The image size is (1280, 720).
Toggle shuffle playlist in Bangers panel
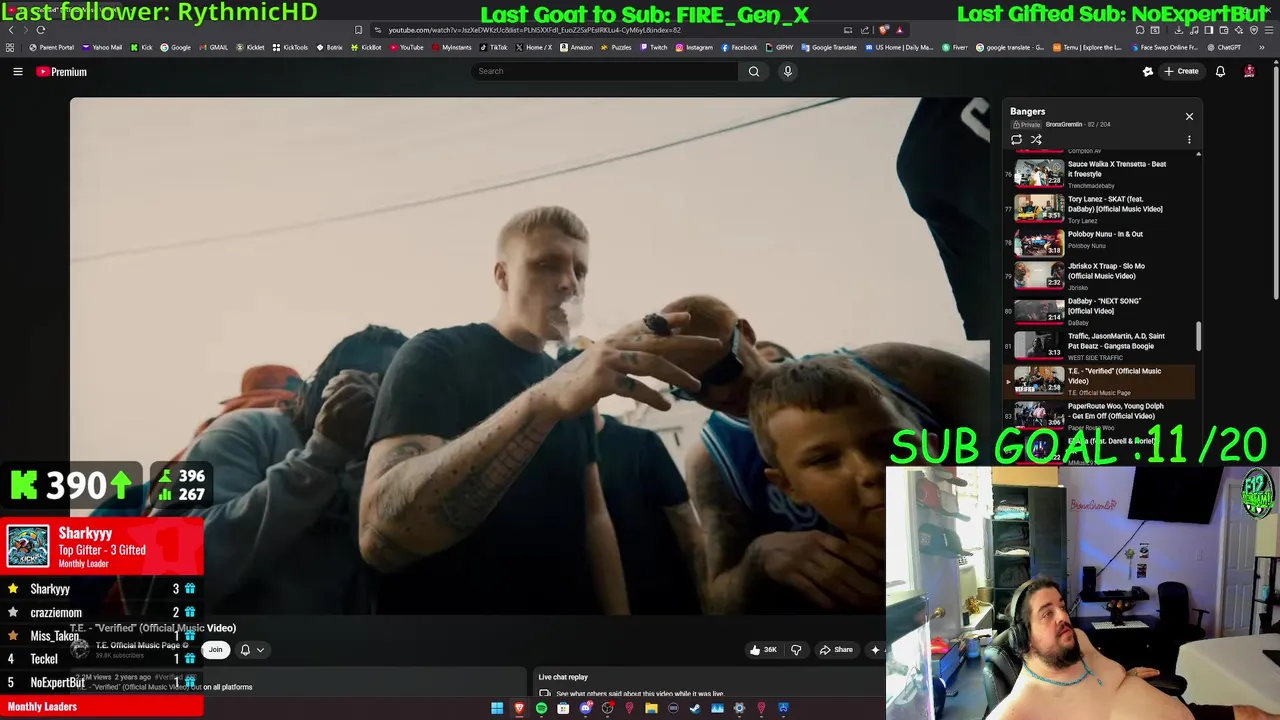click(x=1036, y=140)
